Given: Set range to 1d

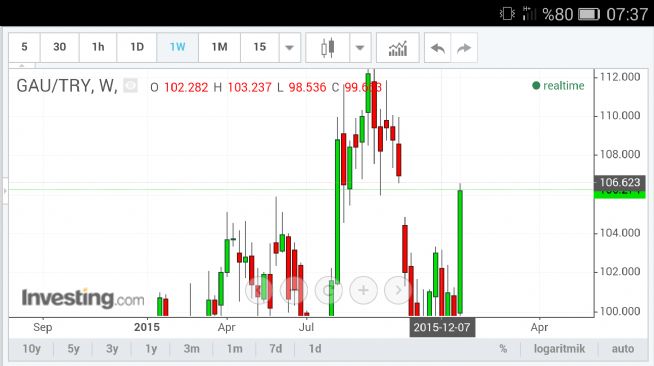Looking at the screenshot, I should coord(315,349).
